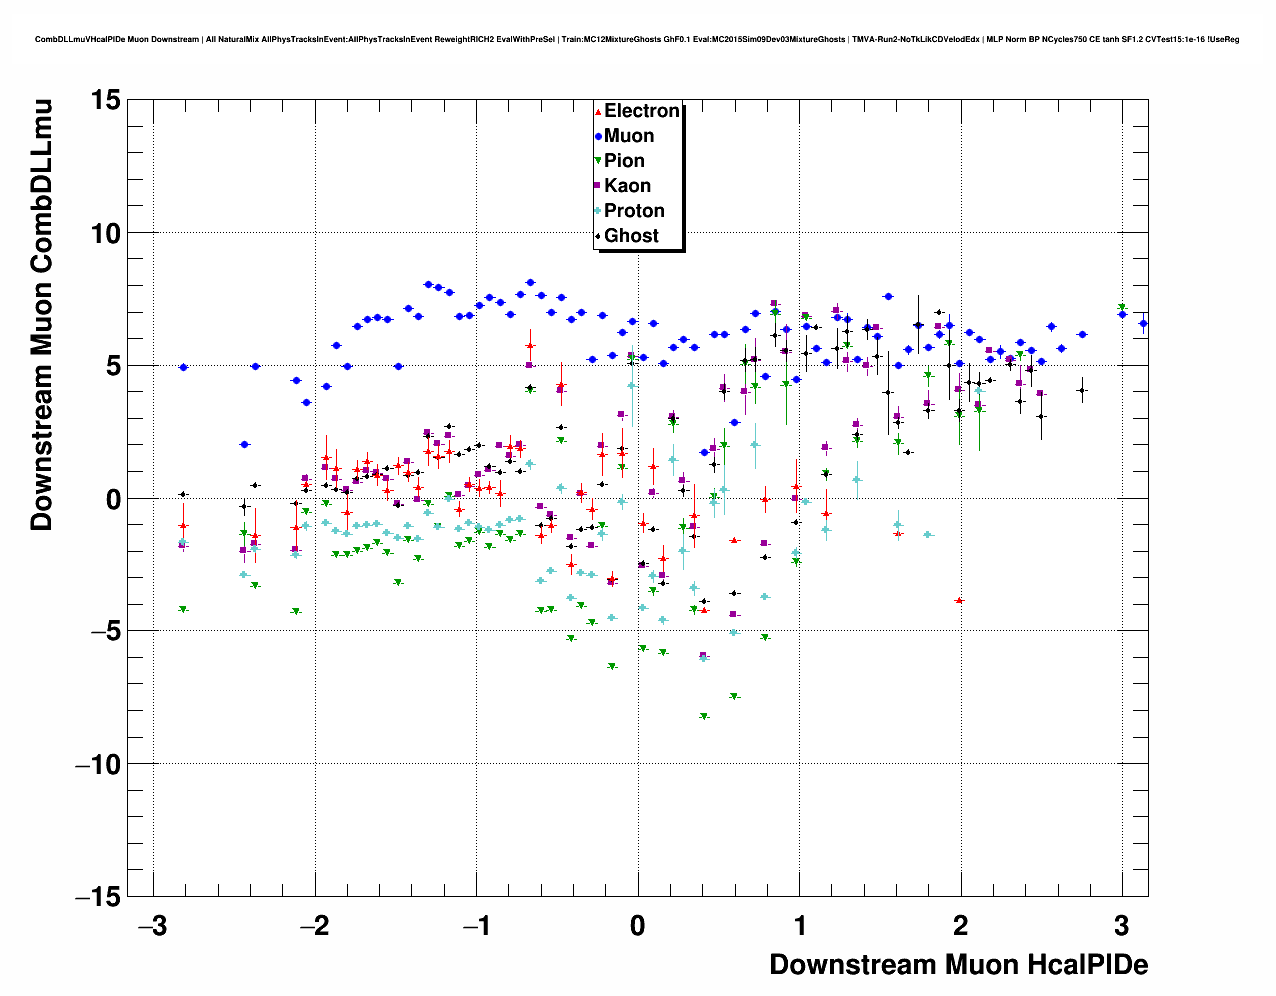Click the red Electron triangle legend marker
1276x996 pixels.
pos(598,111)
